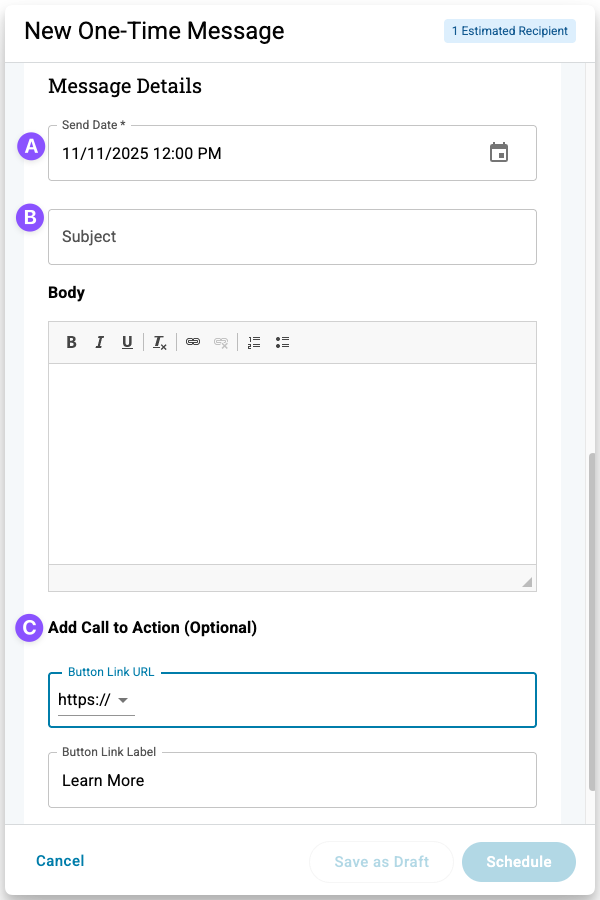Image resolution: width=600 pixels, height=900 pixels.
Task: Click the Schedule button
Action: (x=518, y=862)
